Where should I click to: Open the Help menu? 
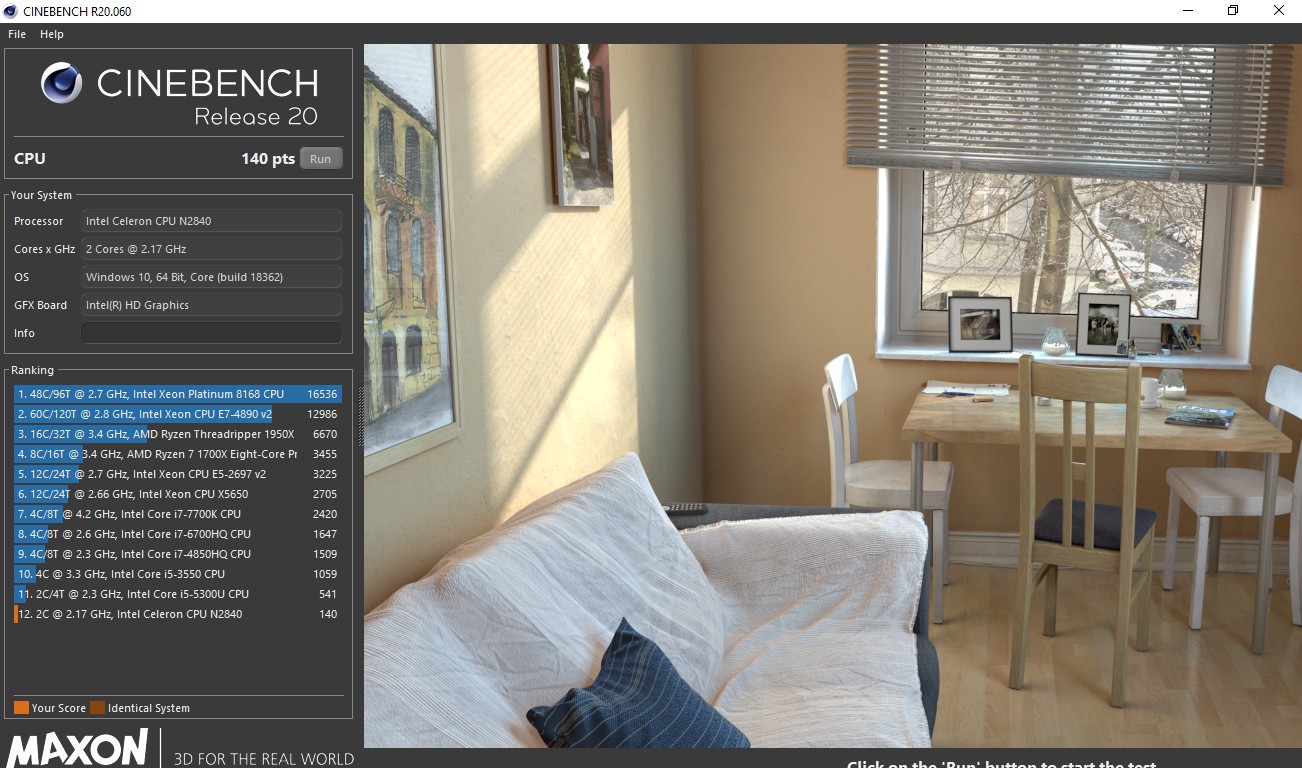tap(52, 34)
